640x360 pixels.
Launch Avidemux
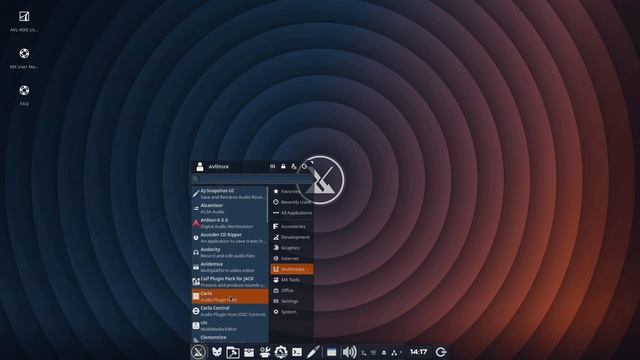(x=230, y=267)
